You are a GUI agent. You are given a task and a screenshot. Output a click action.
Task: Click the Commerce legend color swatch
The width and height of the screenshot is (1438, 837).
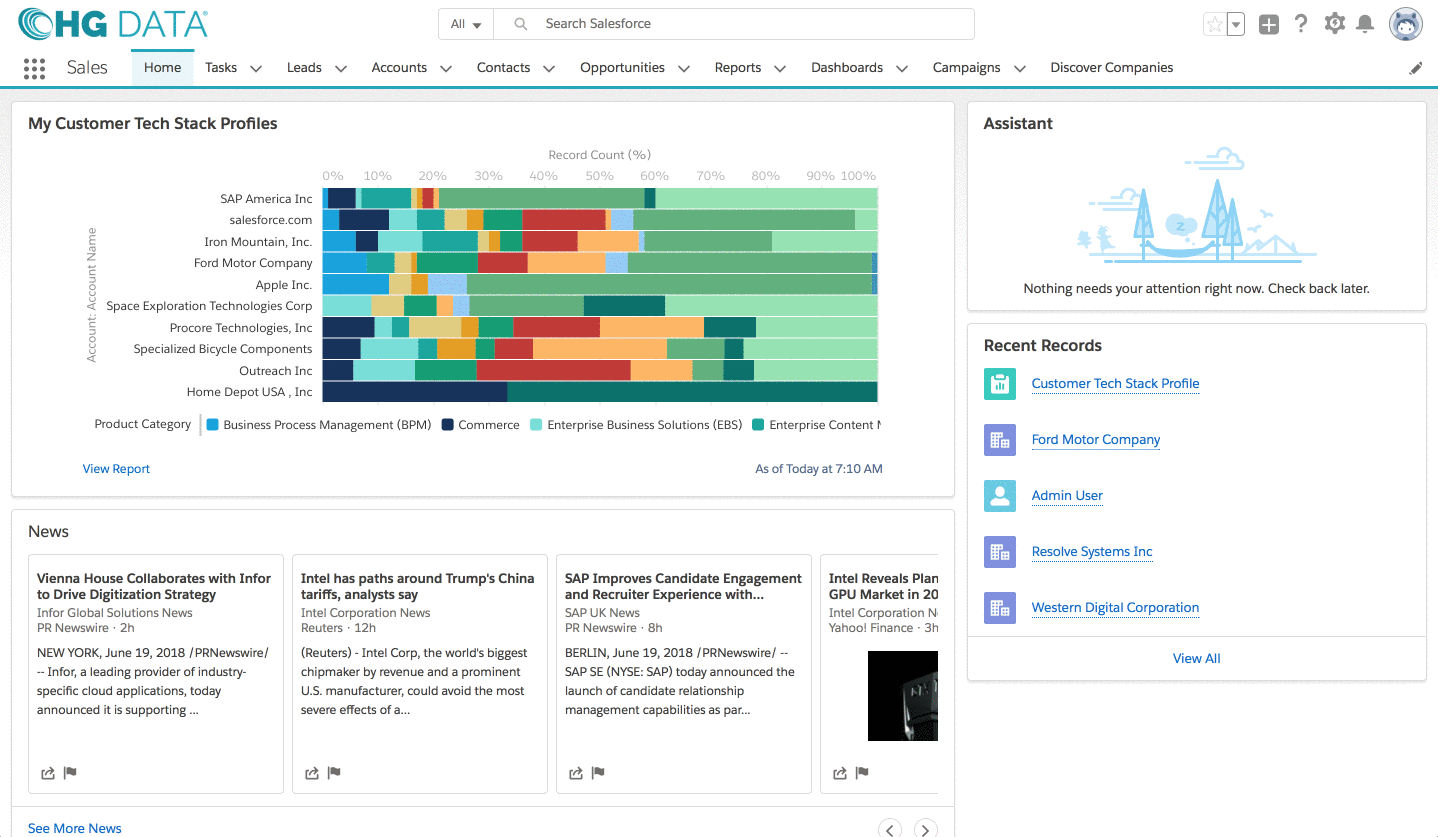[x=448, y=425]
